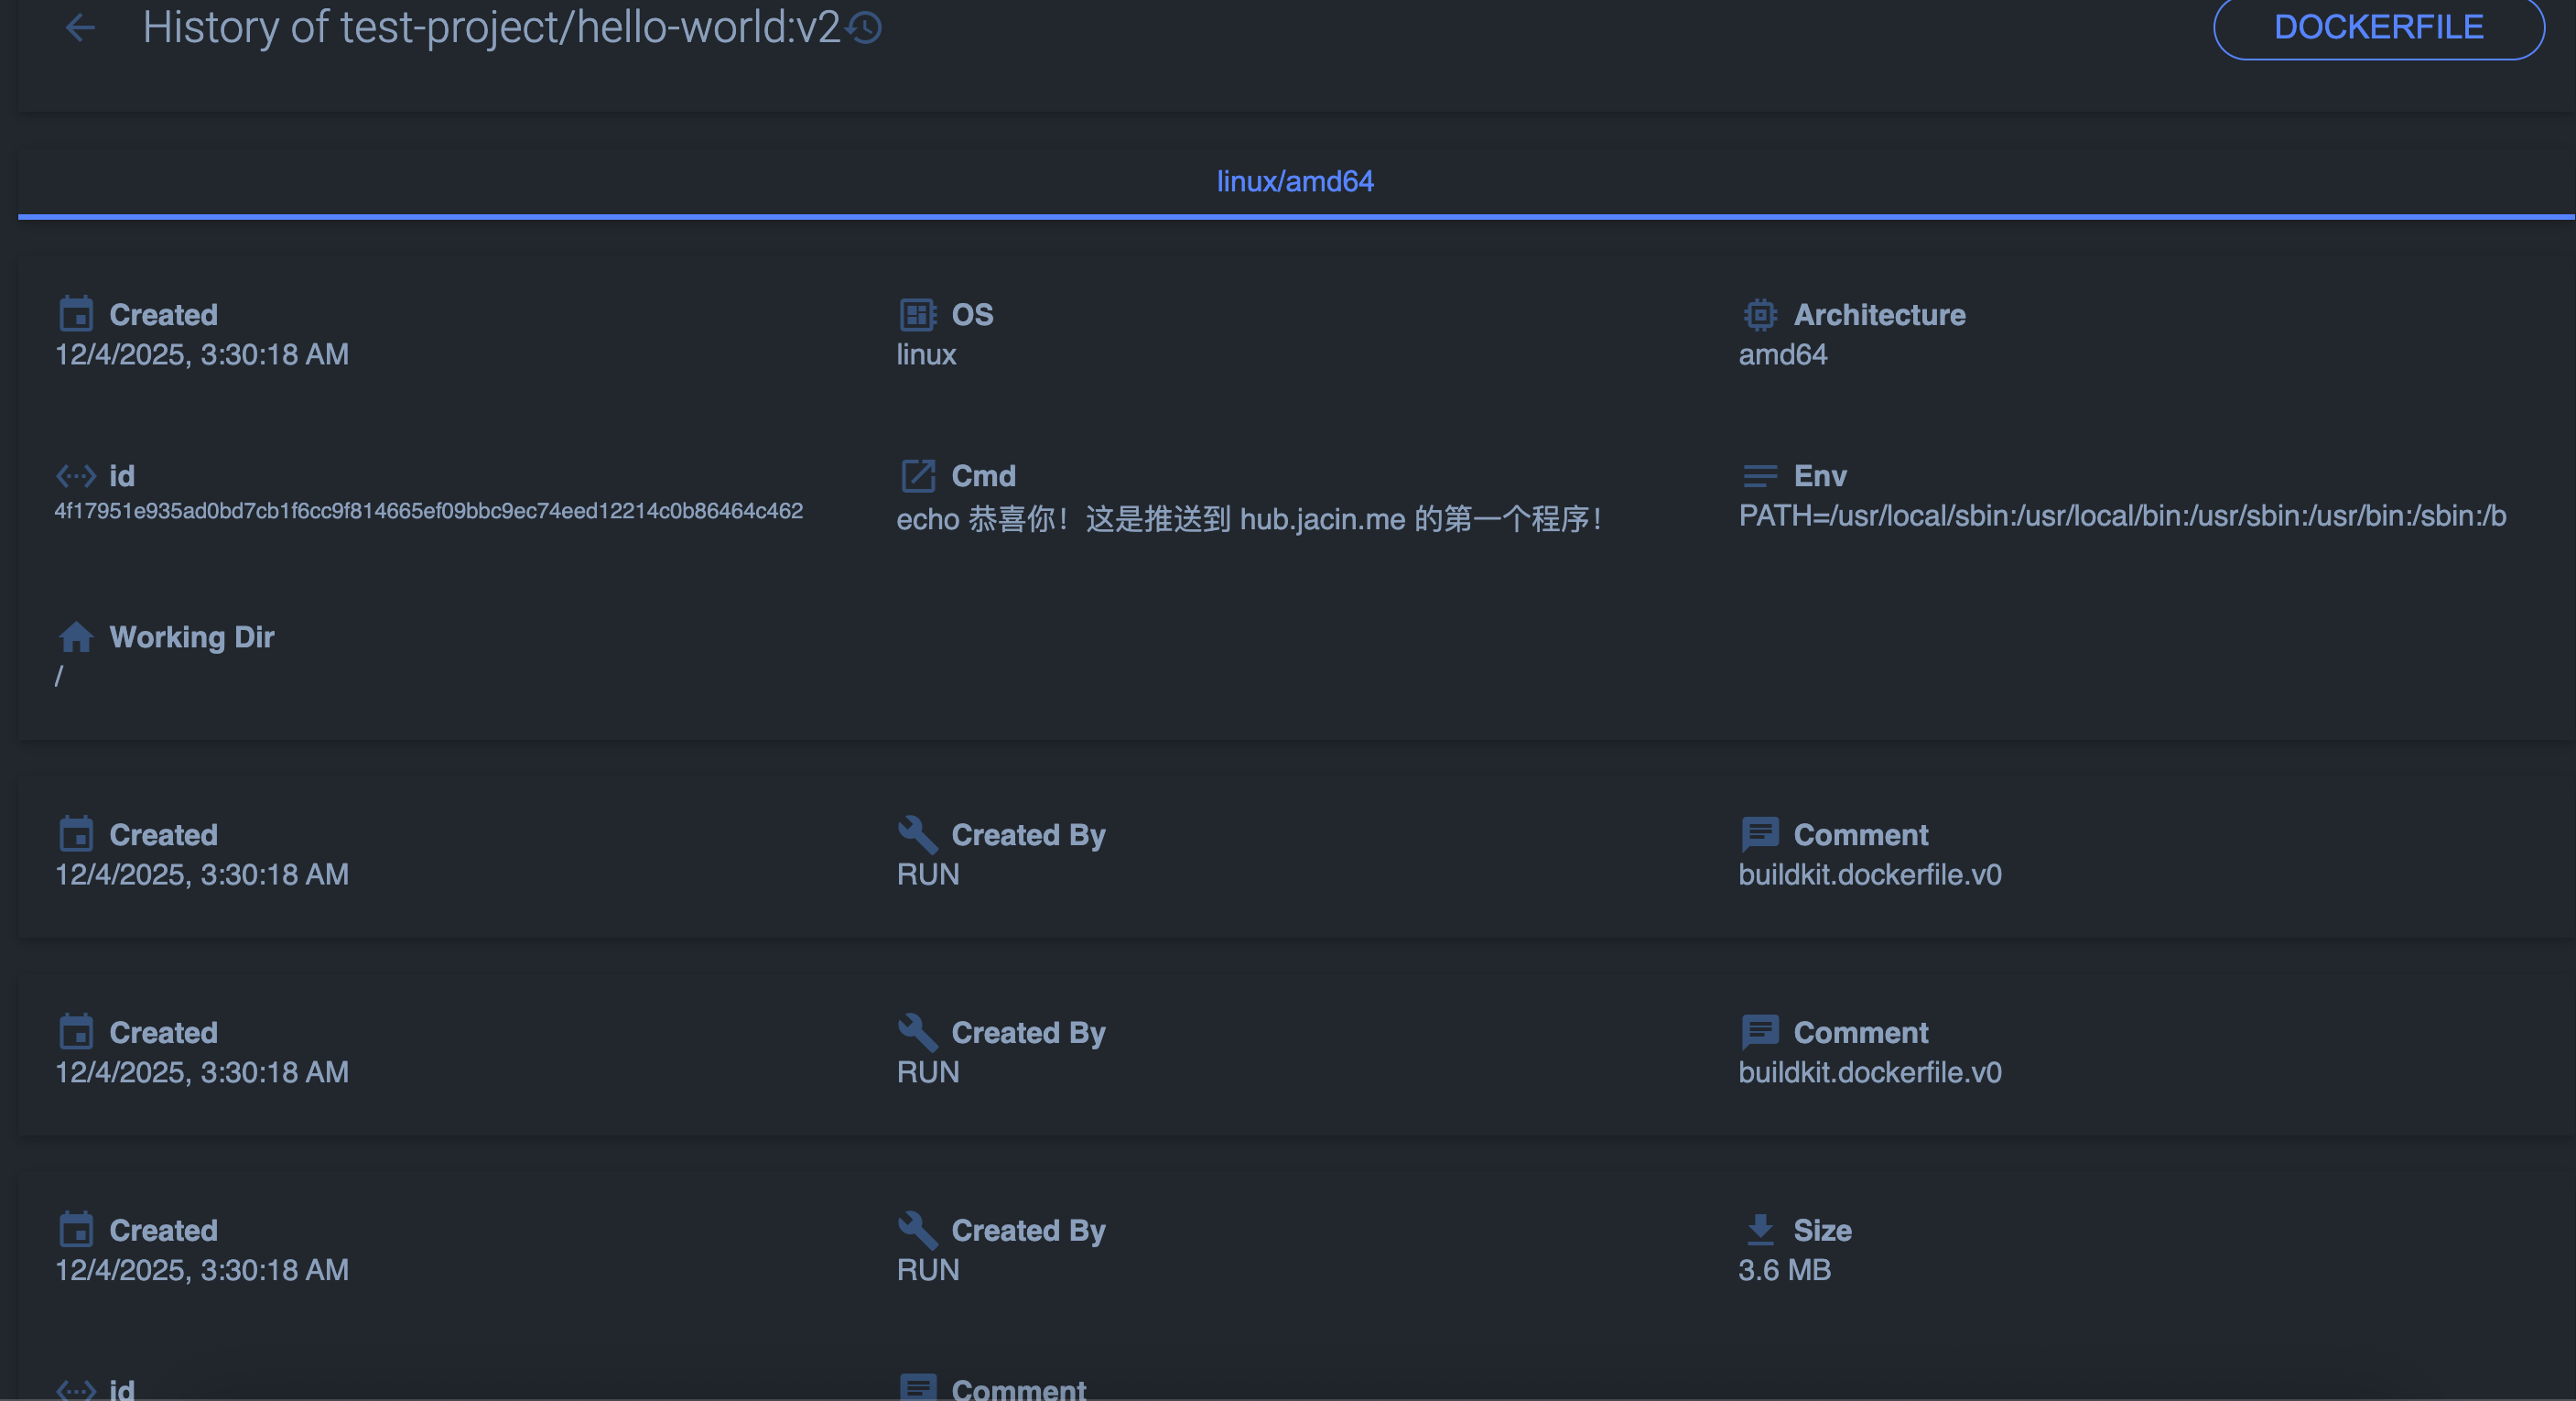Click the Architecture chip icon
Viewport: 2576px width, 1401px height.
pos(1759,314)
